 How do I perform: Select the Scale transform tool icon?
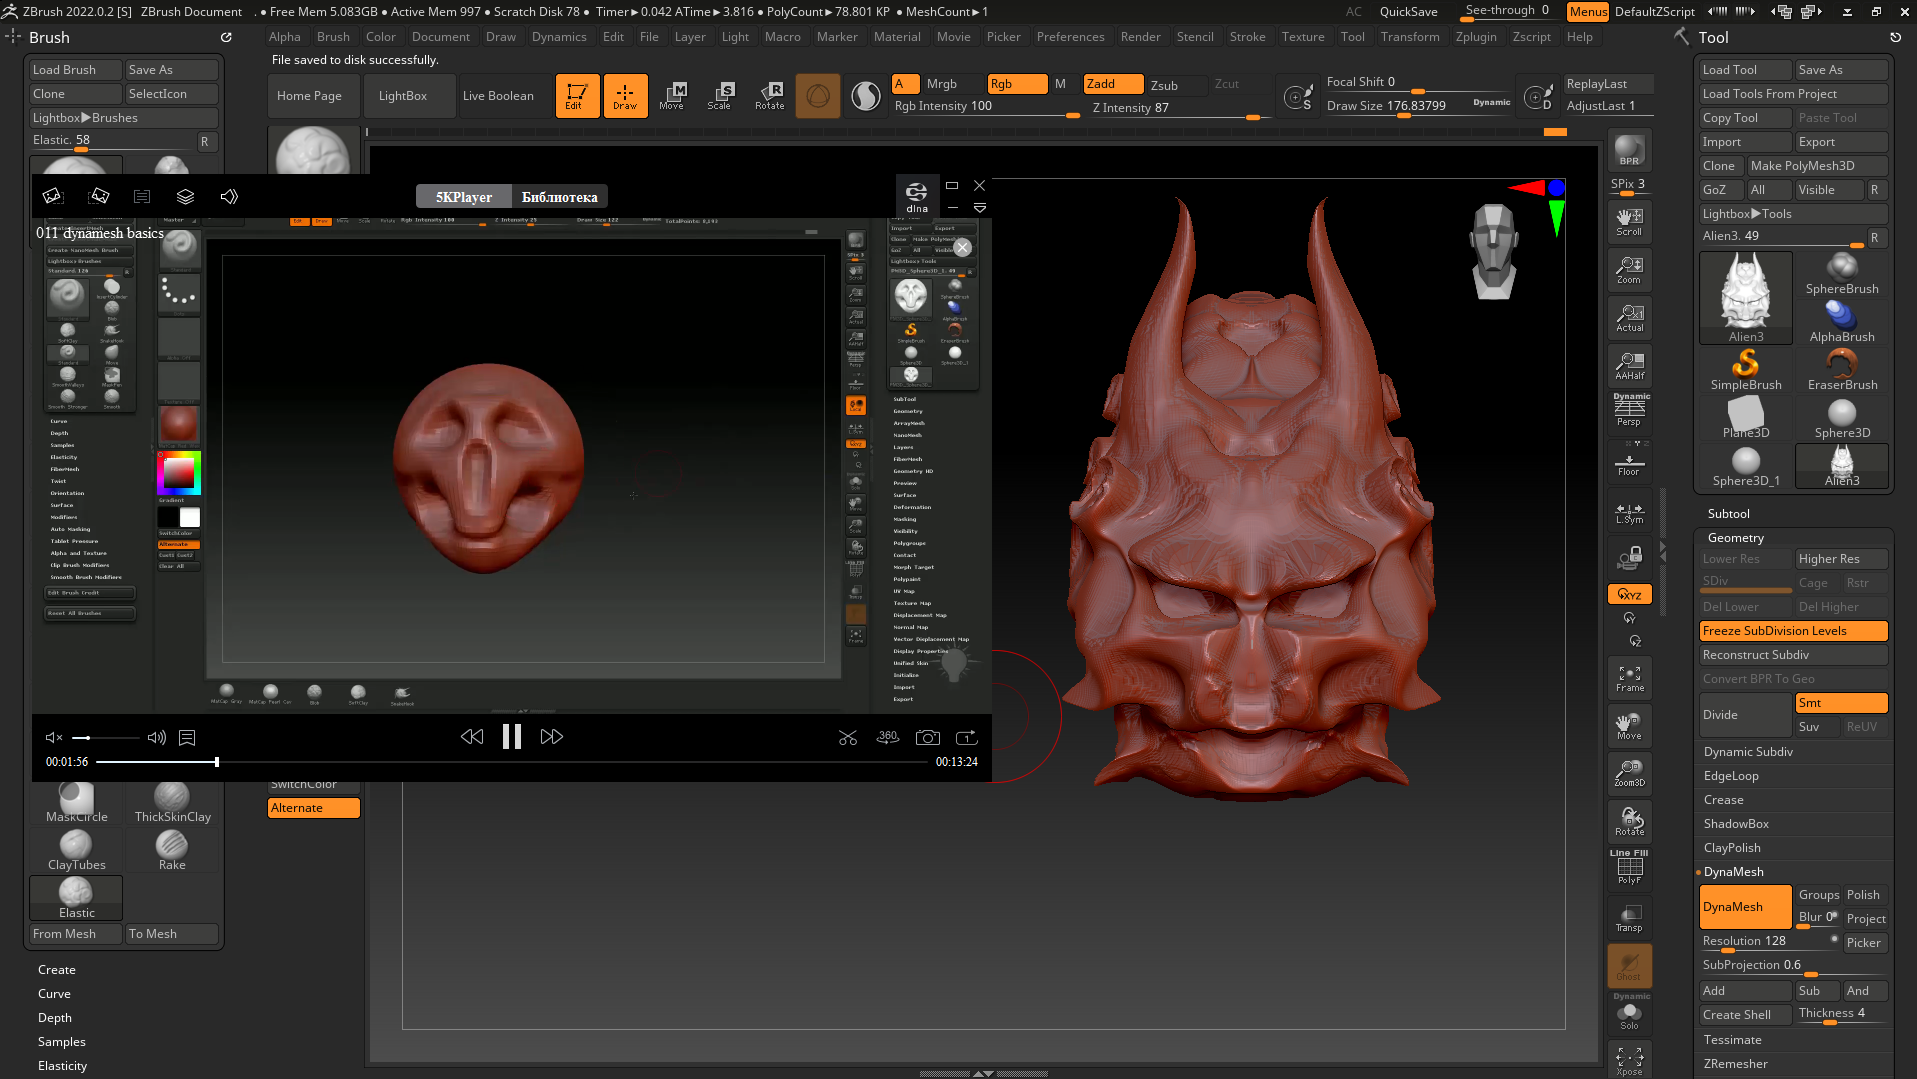(720, 95)
